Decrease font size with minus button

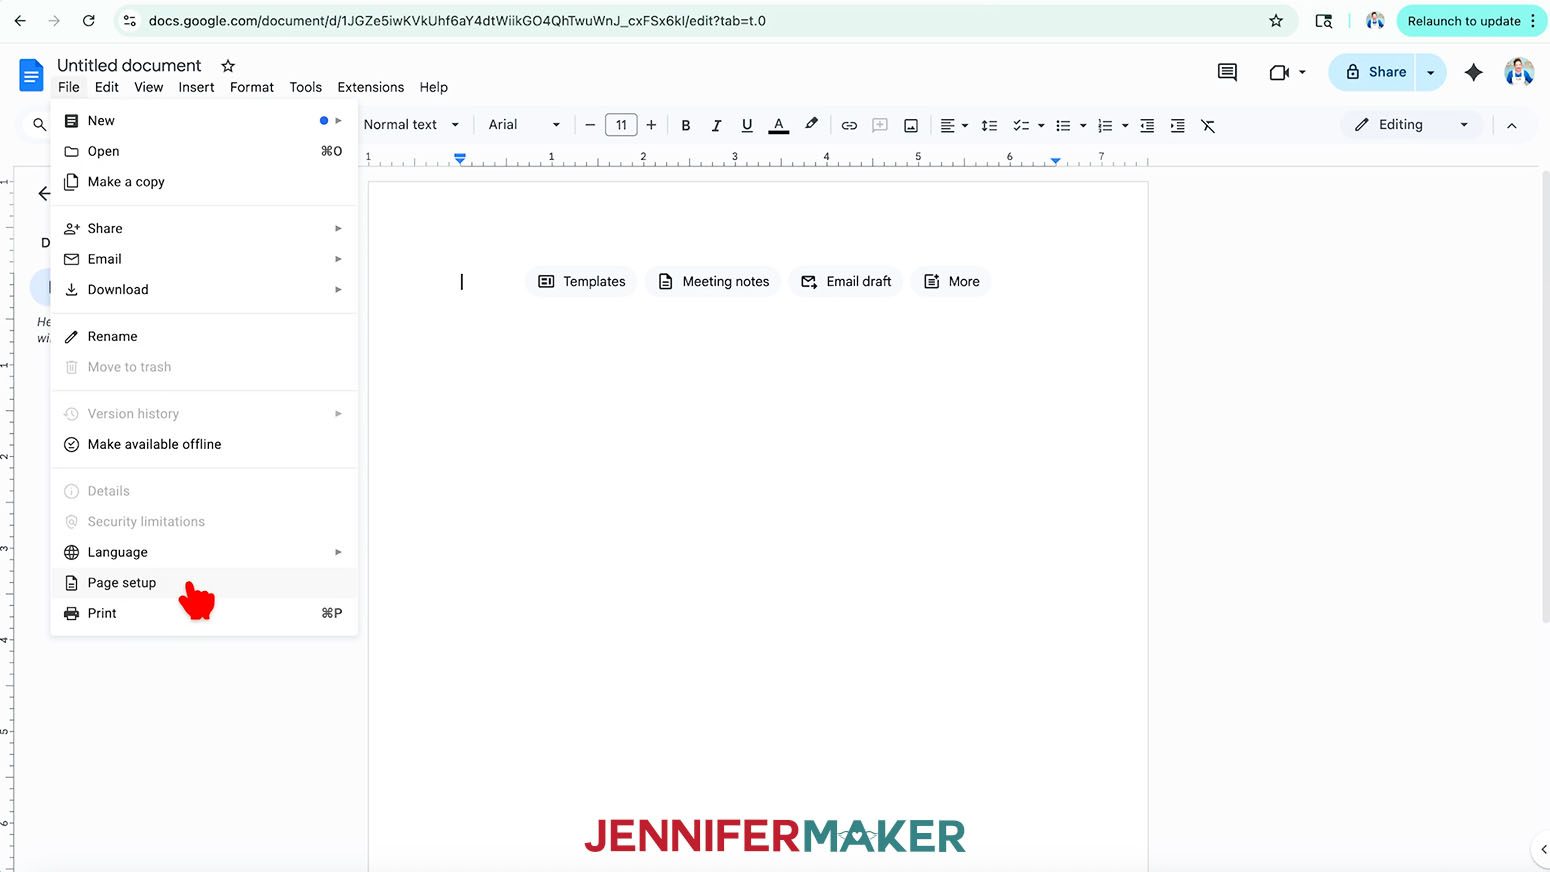590,125
